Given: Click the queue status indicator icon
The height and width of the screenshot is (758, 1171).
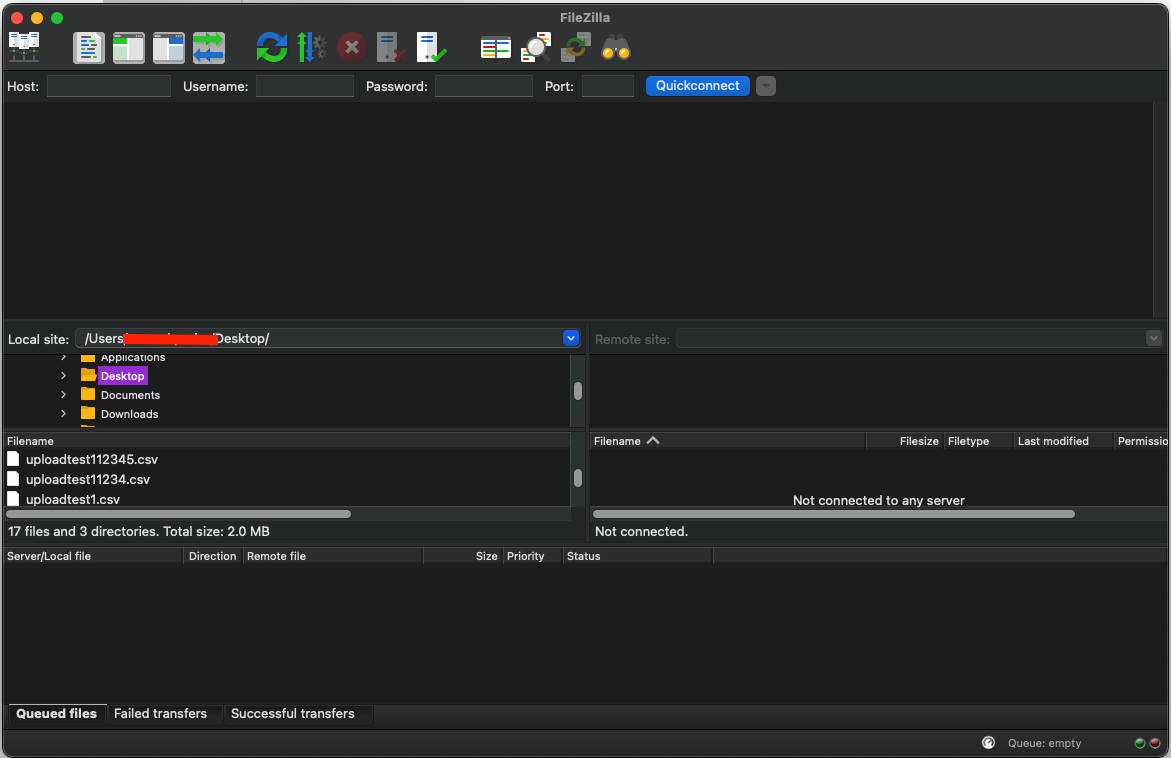Looking at the screenshot, I should (988, 742).
